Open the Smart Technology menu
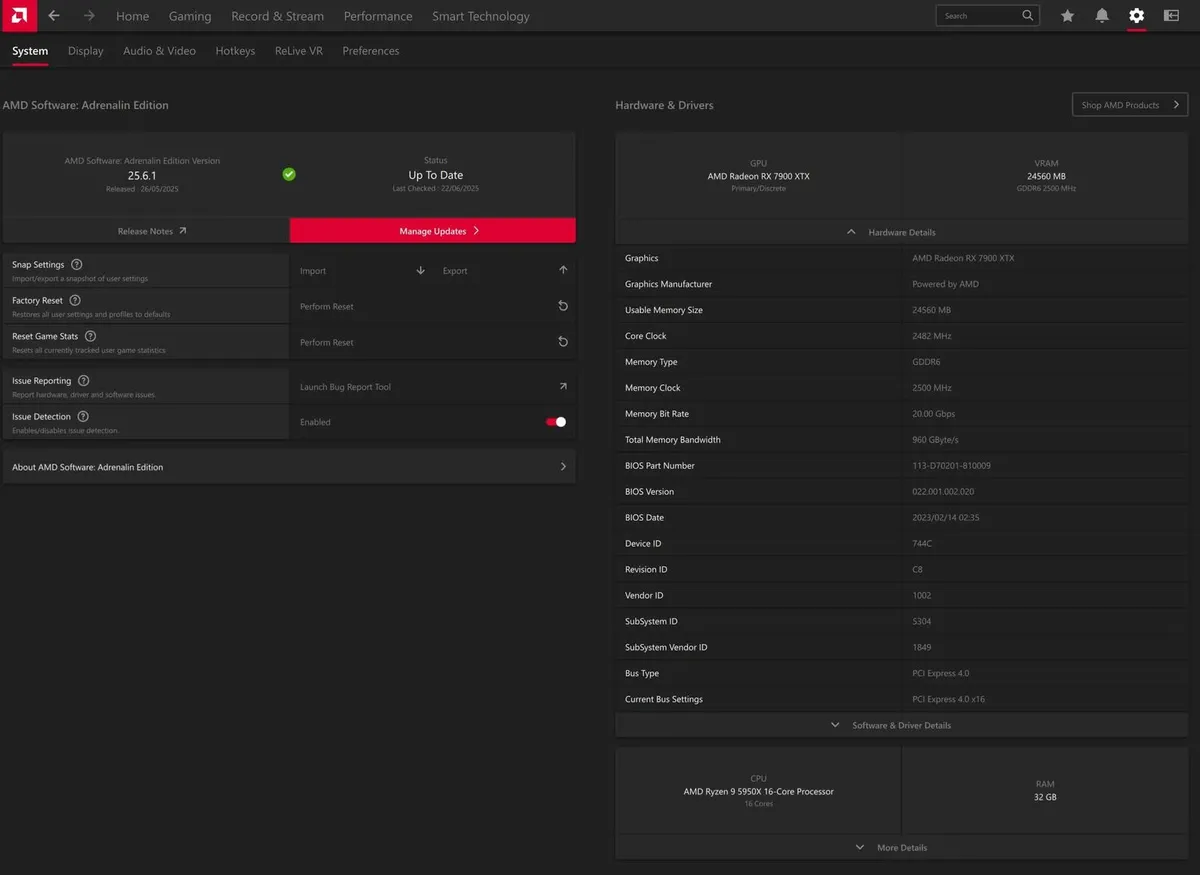Image resolution: width=1200 pixels, height=875 pixels. pos(481,16)
